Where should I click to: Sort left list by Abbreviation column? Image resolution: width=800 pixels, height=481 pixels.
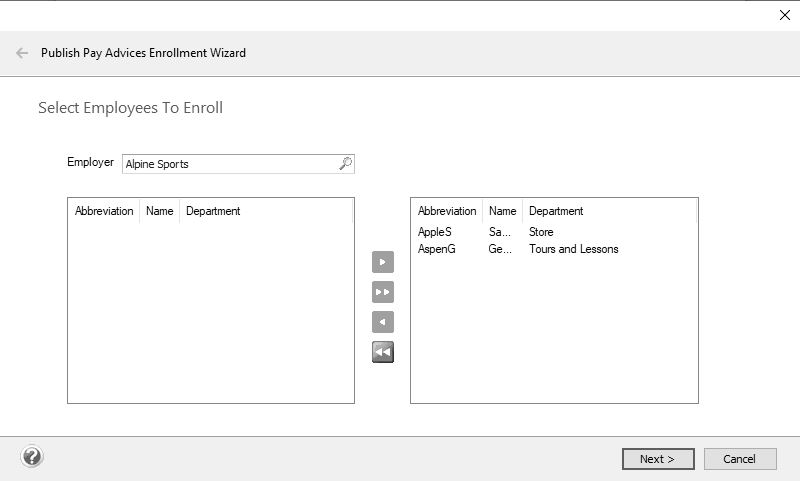(x=104, y=211)
